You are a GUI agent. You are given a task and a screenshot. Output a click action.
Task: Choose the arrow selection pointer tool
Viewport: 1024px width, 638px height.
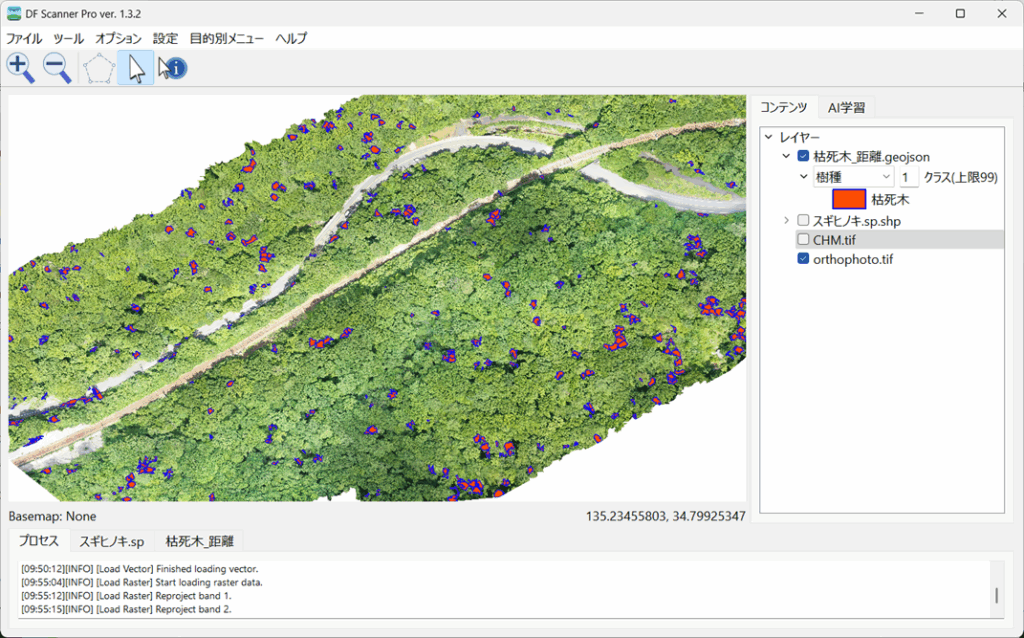coord(136,68)
